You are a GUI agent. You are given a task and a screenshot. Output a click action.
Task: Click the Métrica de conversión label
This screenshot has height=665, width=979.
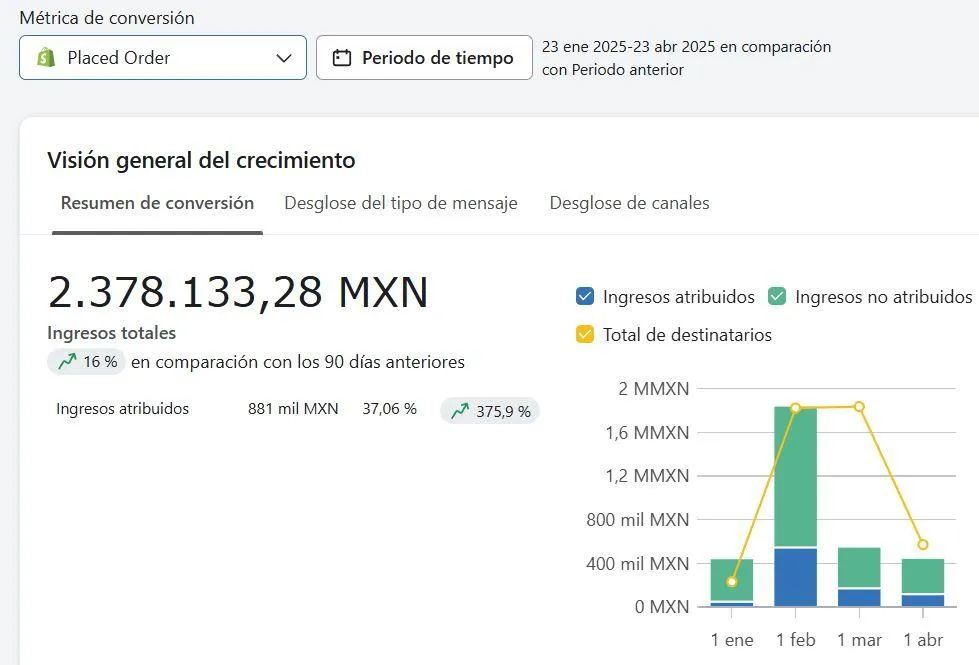tap(107, 17)
